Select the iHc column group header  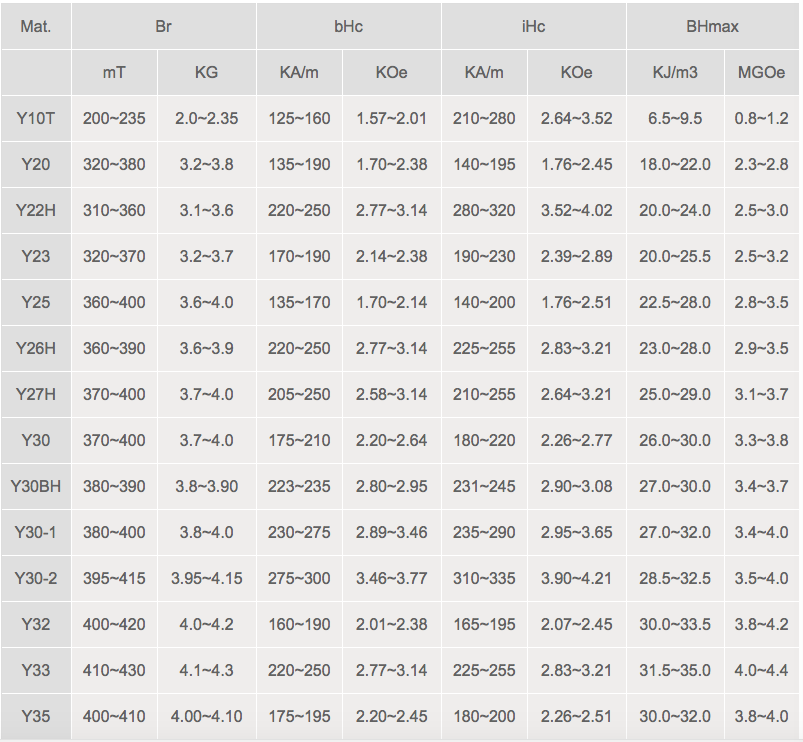pyautogui.click(x=534, y=27)
